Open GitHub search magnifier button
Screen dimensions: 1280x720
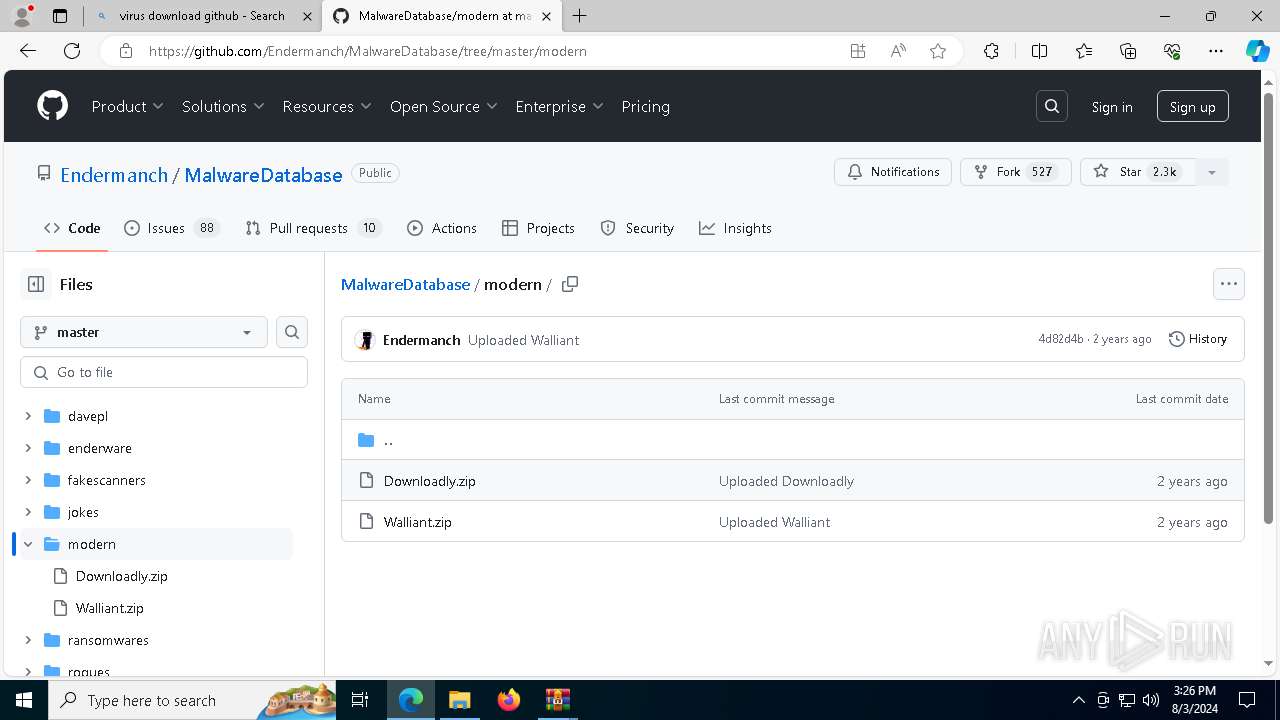click(1051, 106)
